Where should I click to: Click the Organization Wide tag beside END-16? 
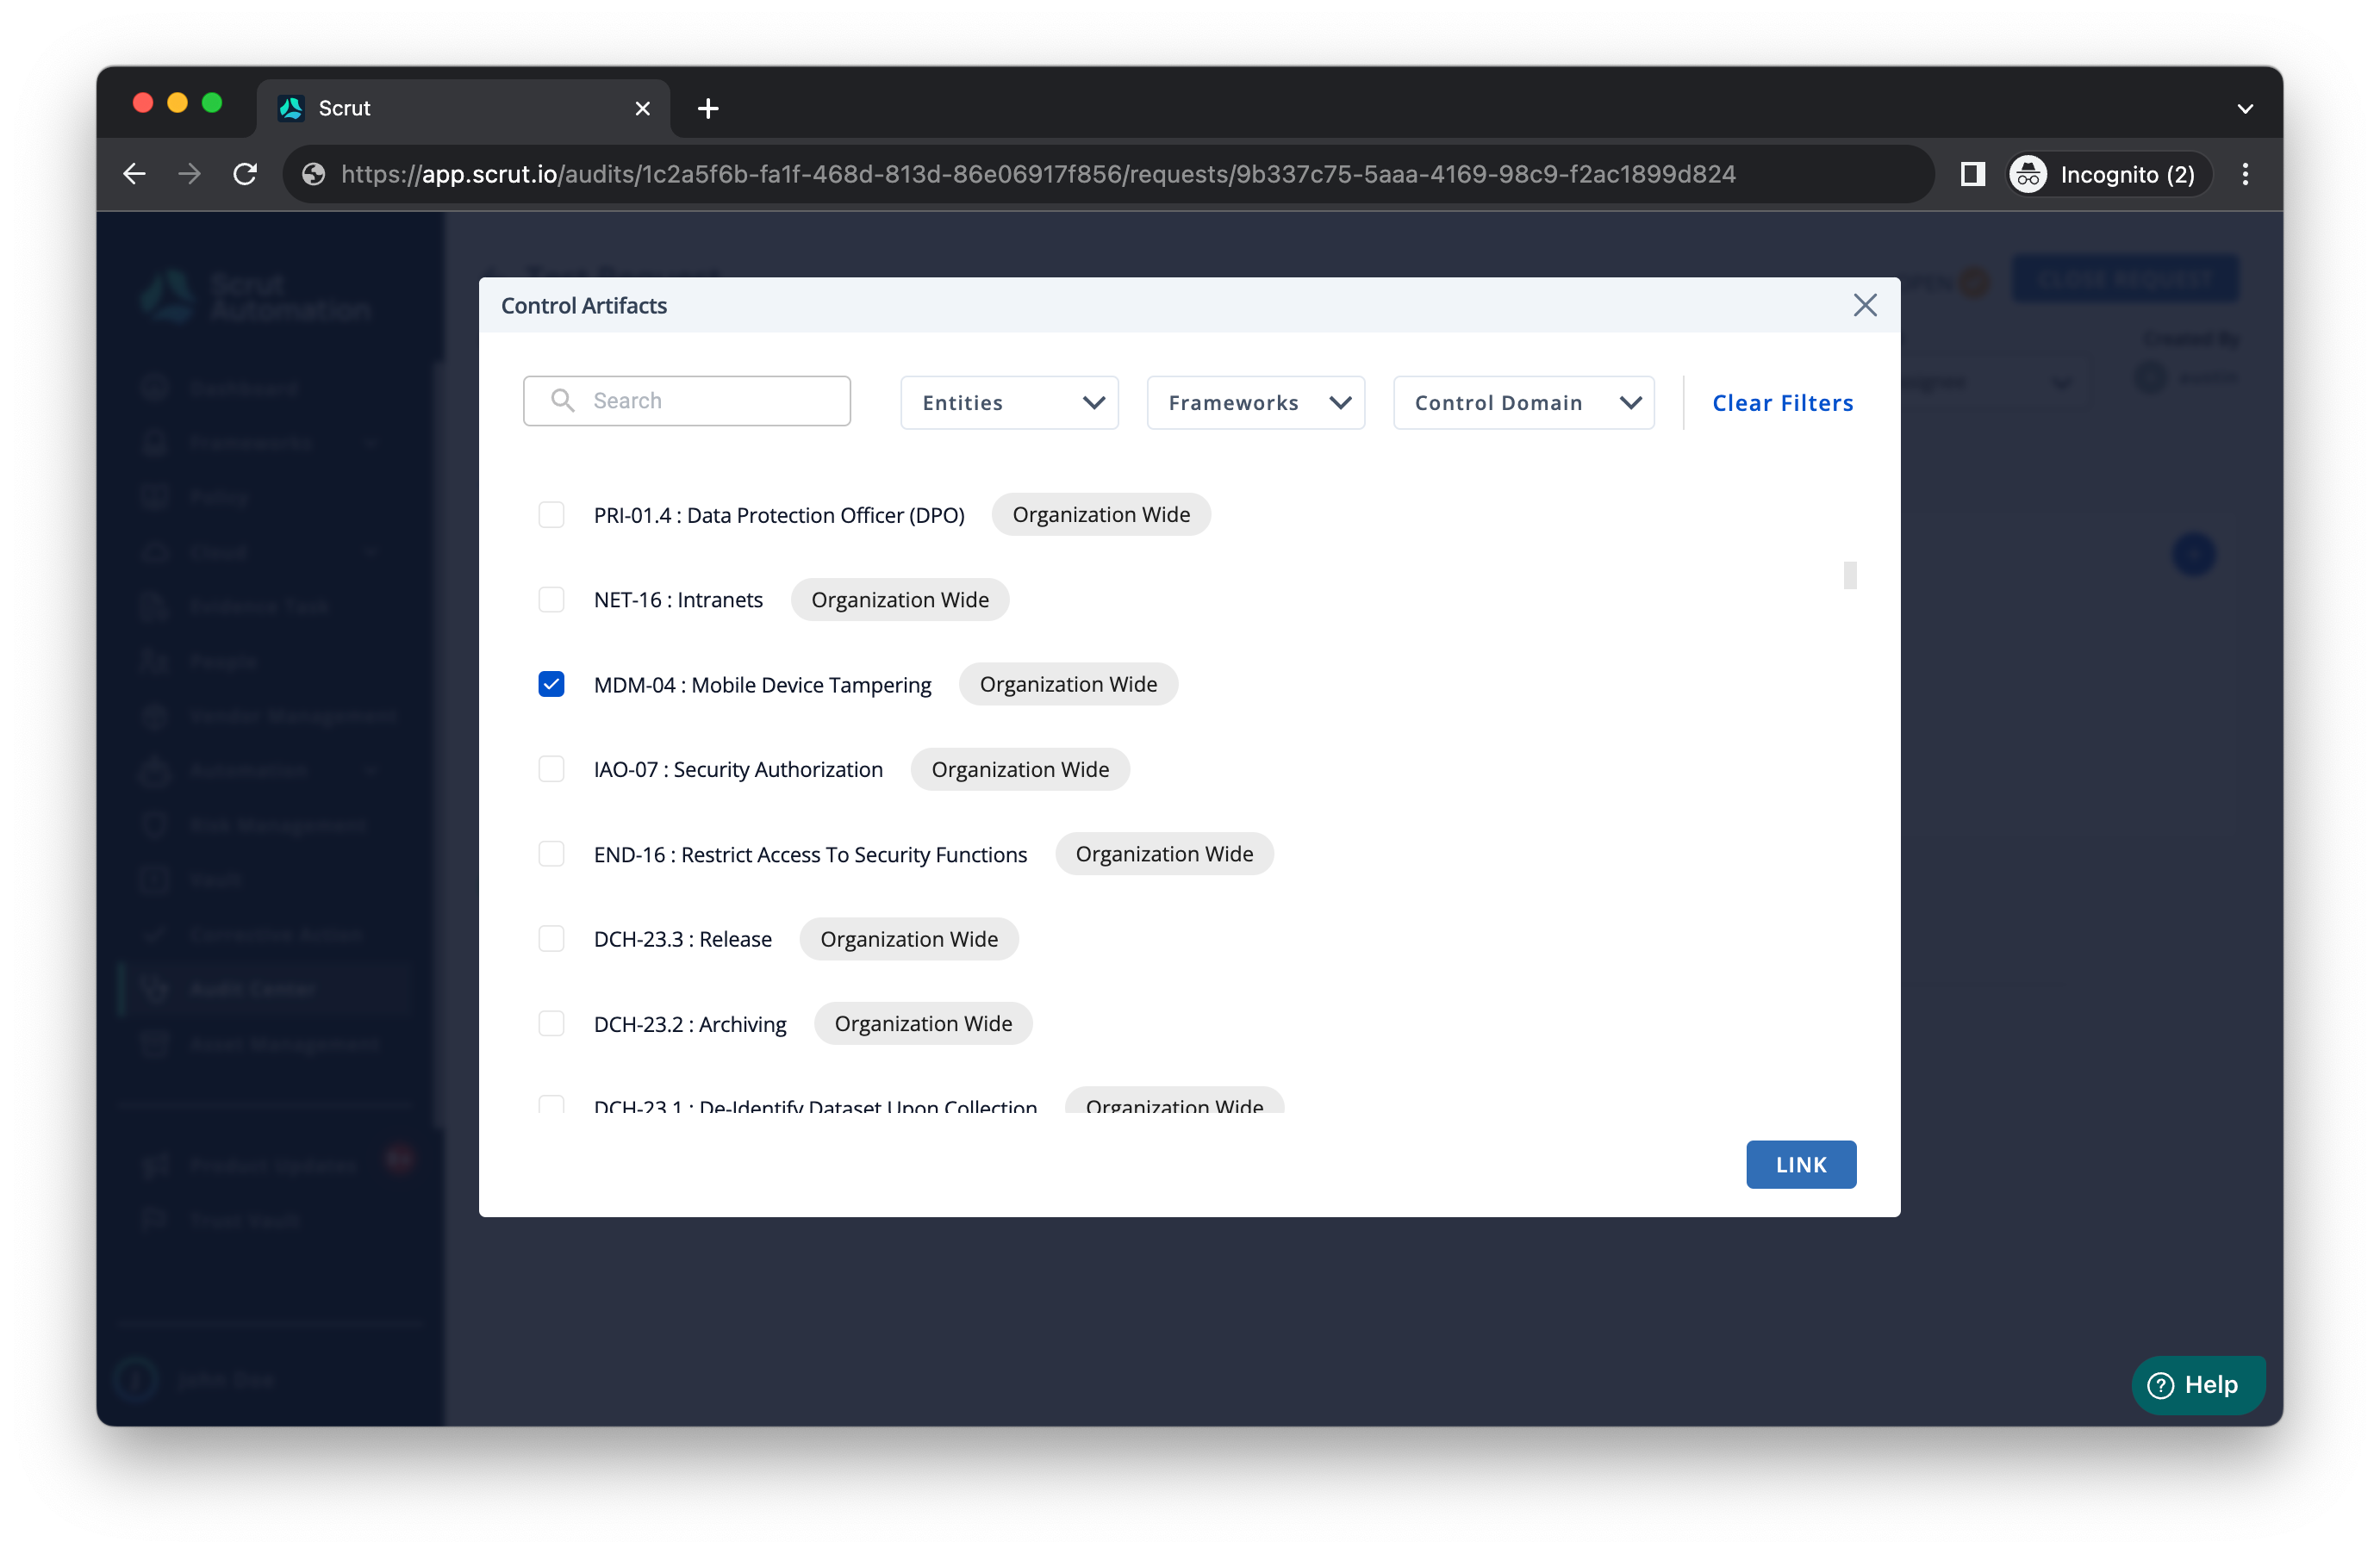pyautogui.click(x=1164, y=854)
